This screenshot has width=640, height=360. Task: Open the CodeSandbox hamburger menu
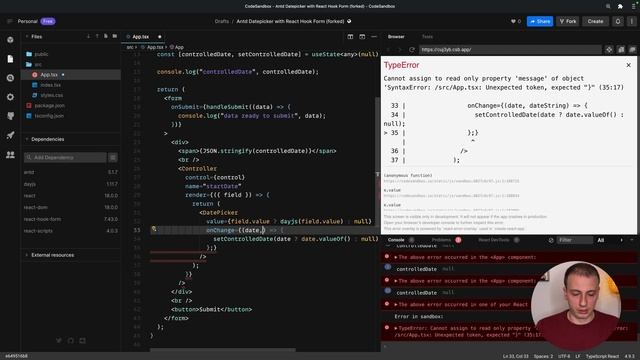(x=9, y=21)
